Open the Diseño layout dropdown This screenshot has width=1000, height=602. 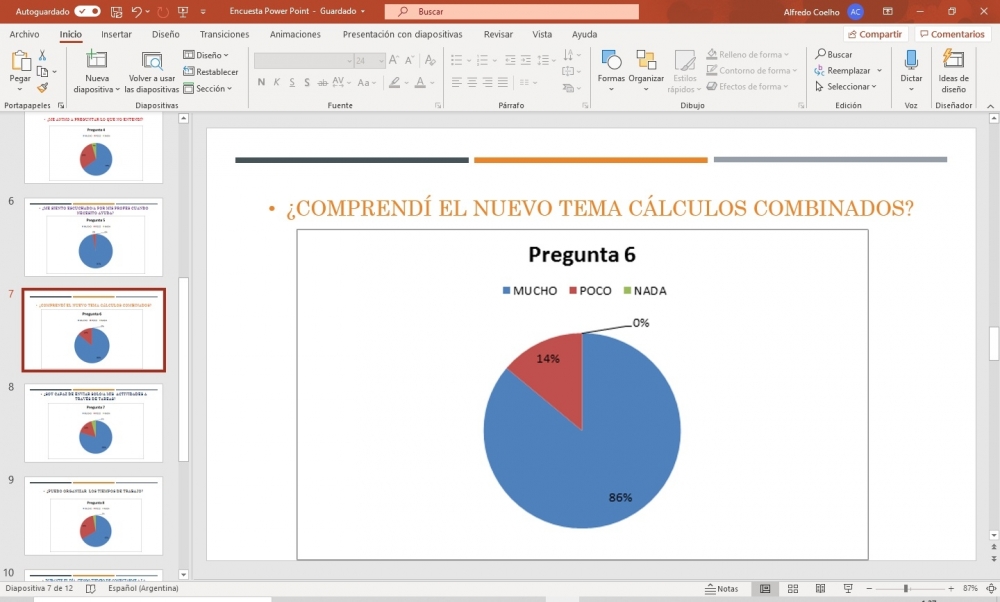click(206, 55)
